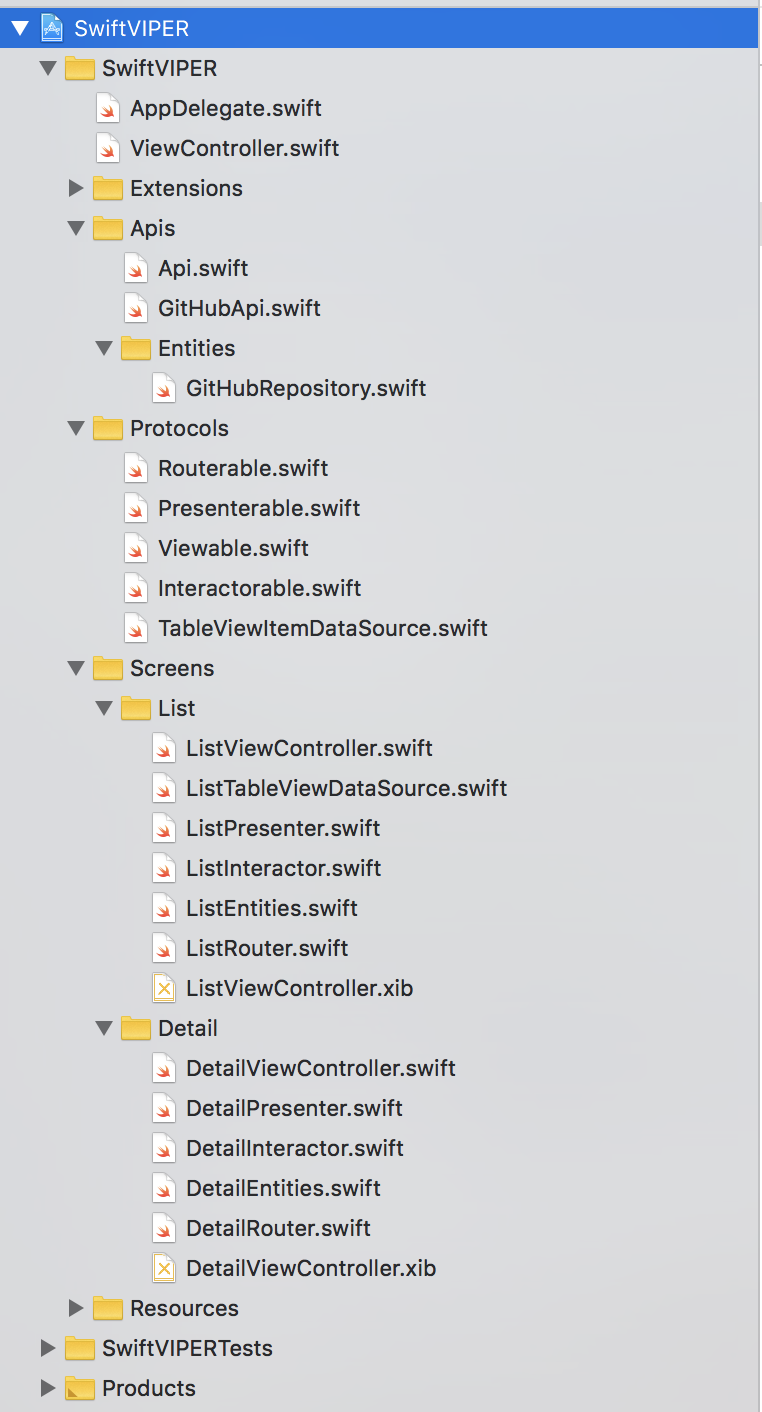
Task: Select the SwiftVIPERTests group label
Action: click(x=187, y=1348)
